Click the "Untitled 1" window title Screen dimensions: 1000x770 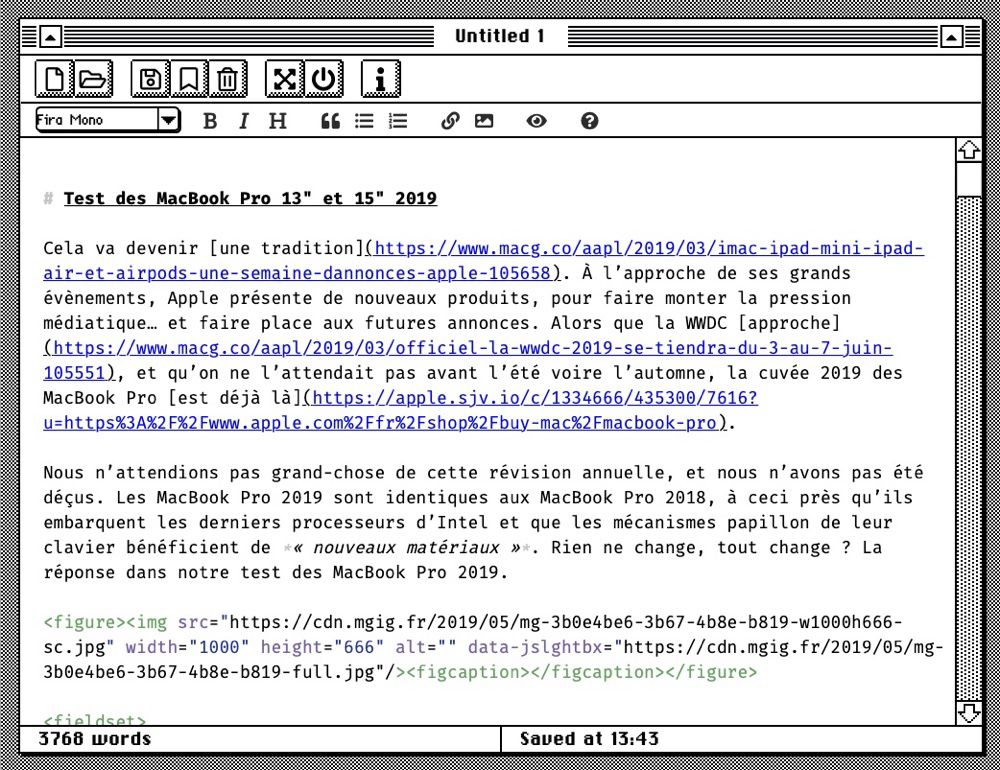point(500,36)
